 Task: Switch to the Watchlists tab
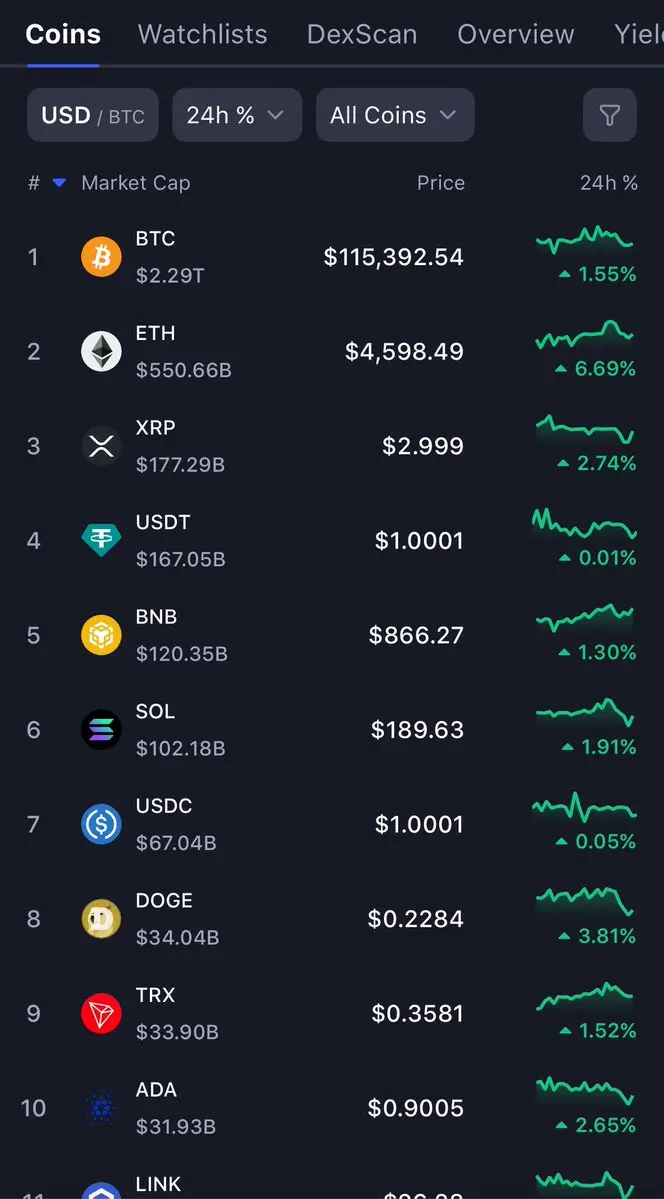click(x=203, y=34)
